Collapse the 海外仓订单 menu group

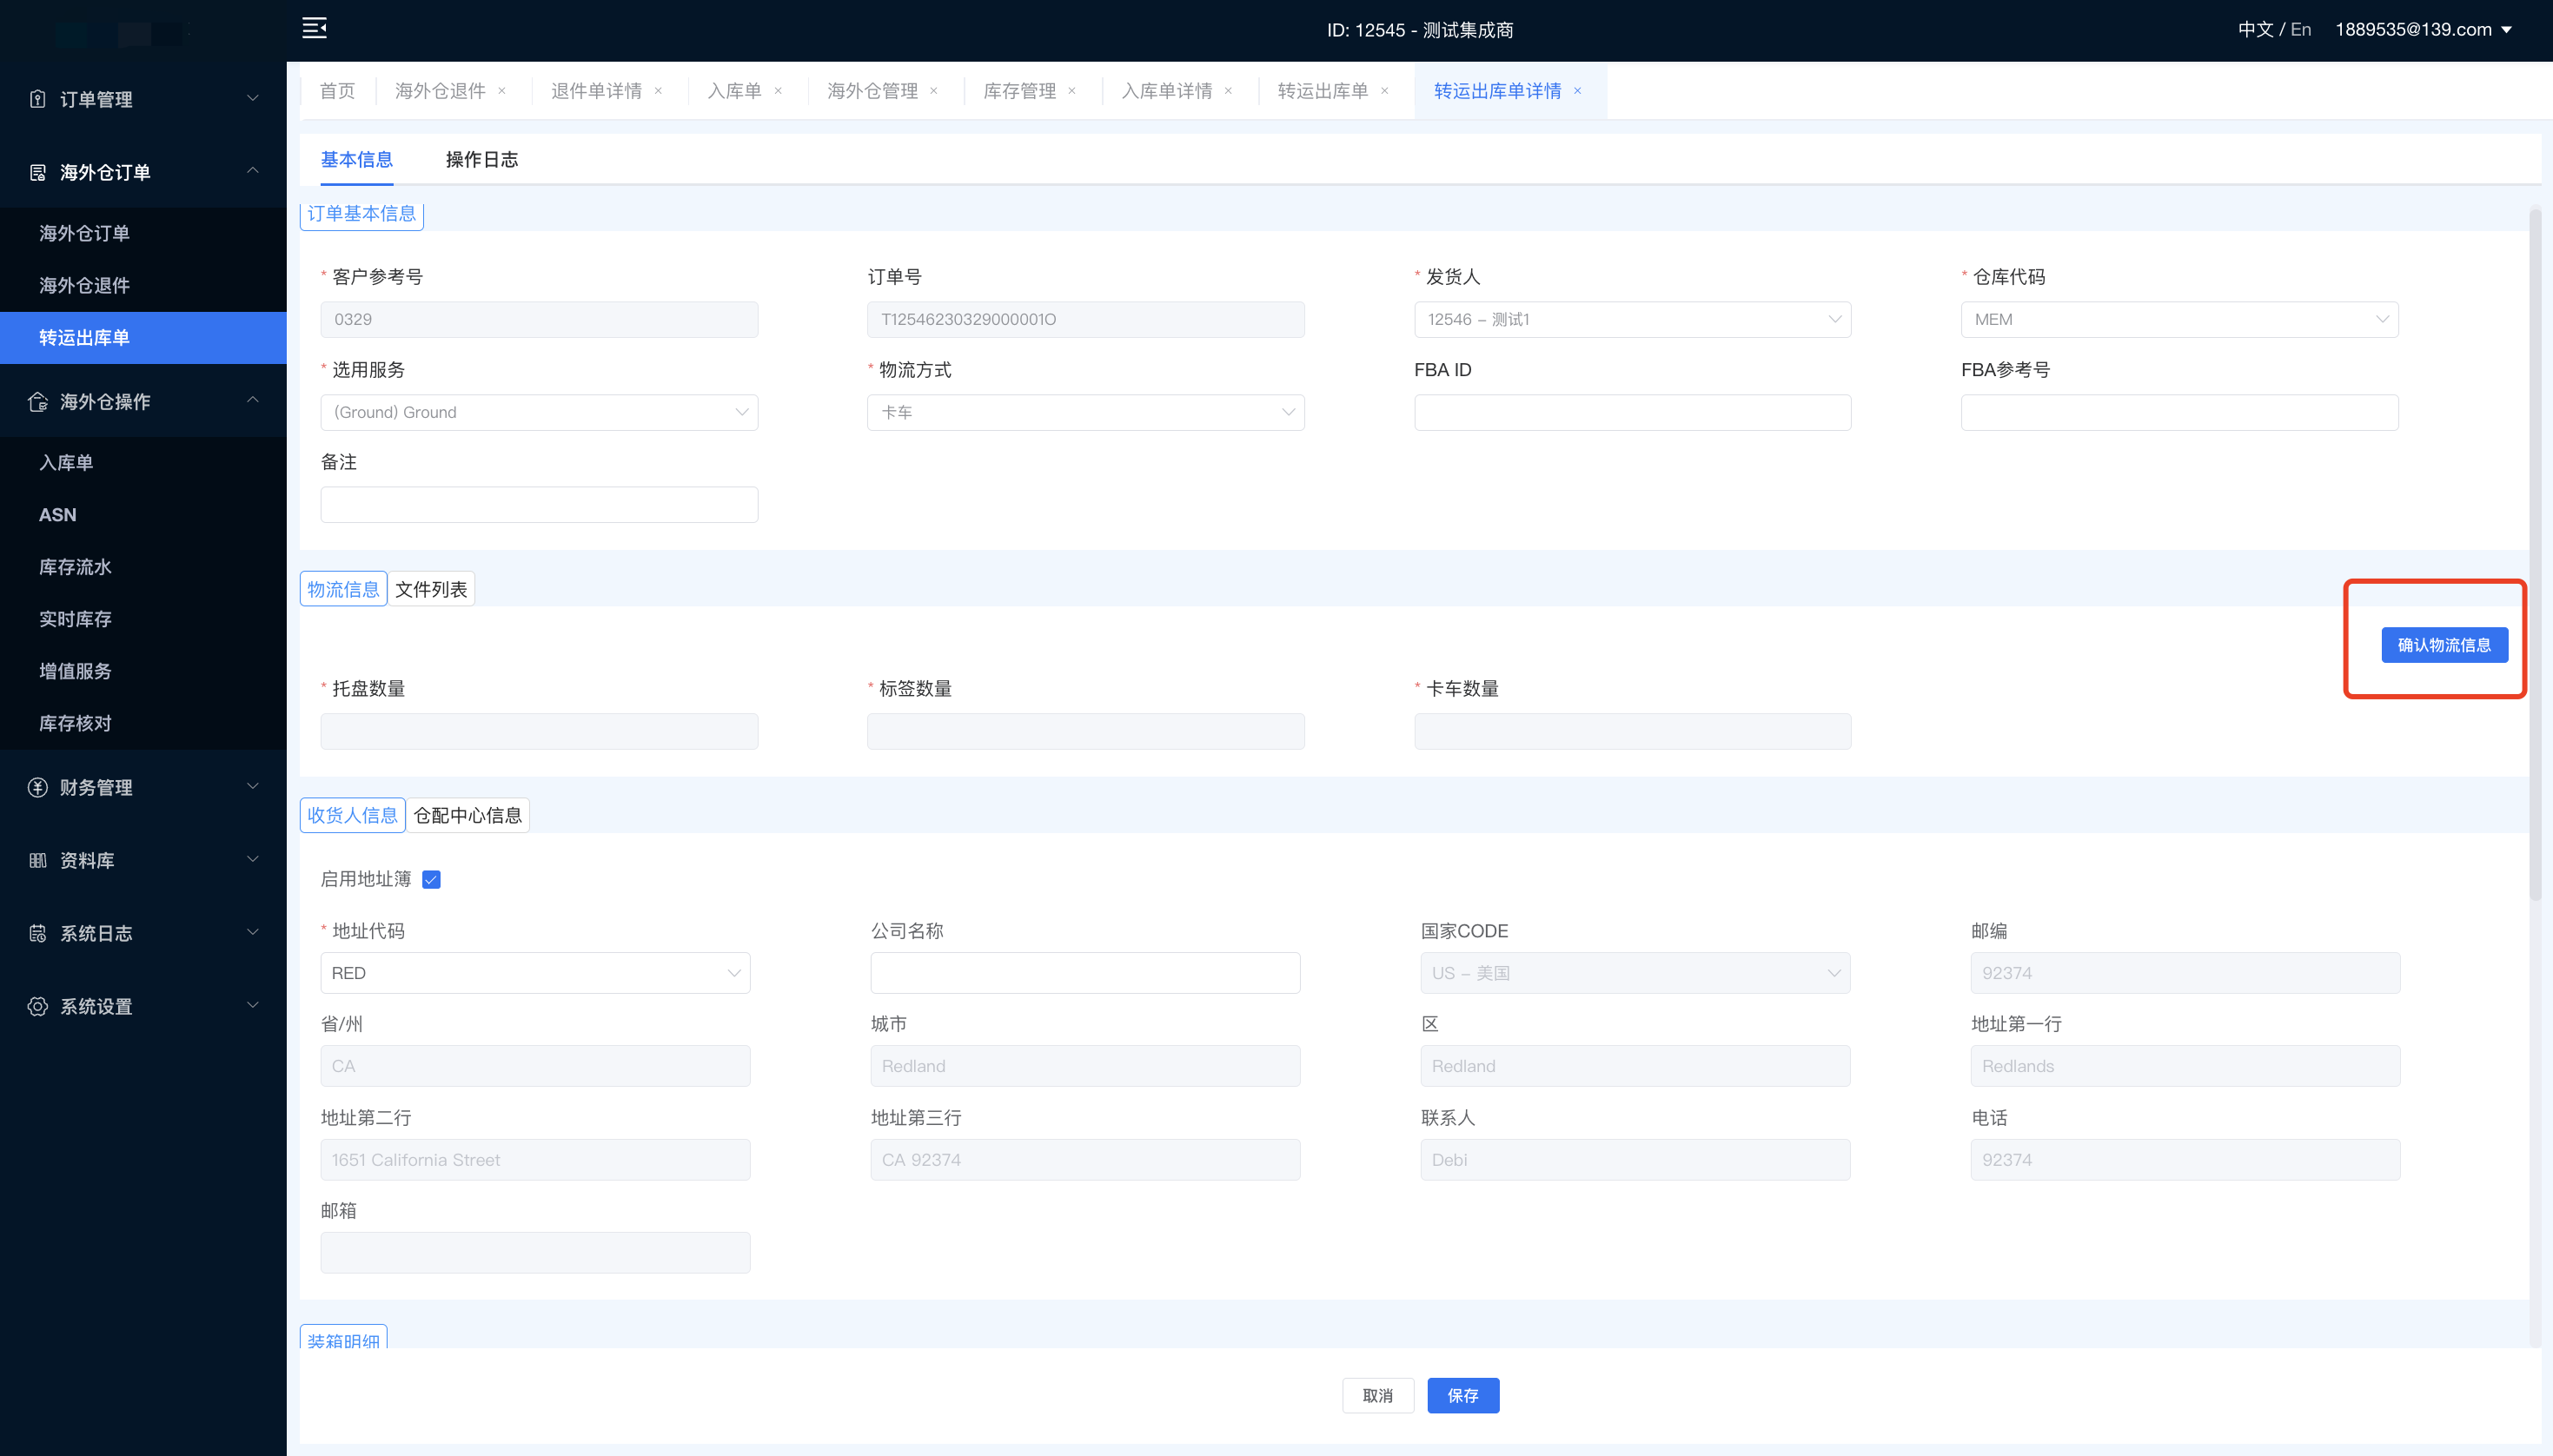click(253, 171)
